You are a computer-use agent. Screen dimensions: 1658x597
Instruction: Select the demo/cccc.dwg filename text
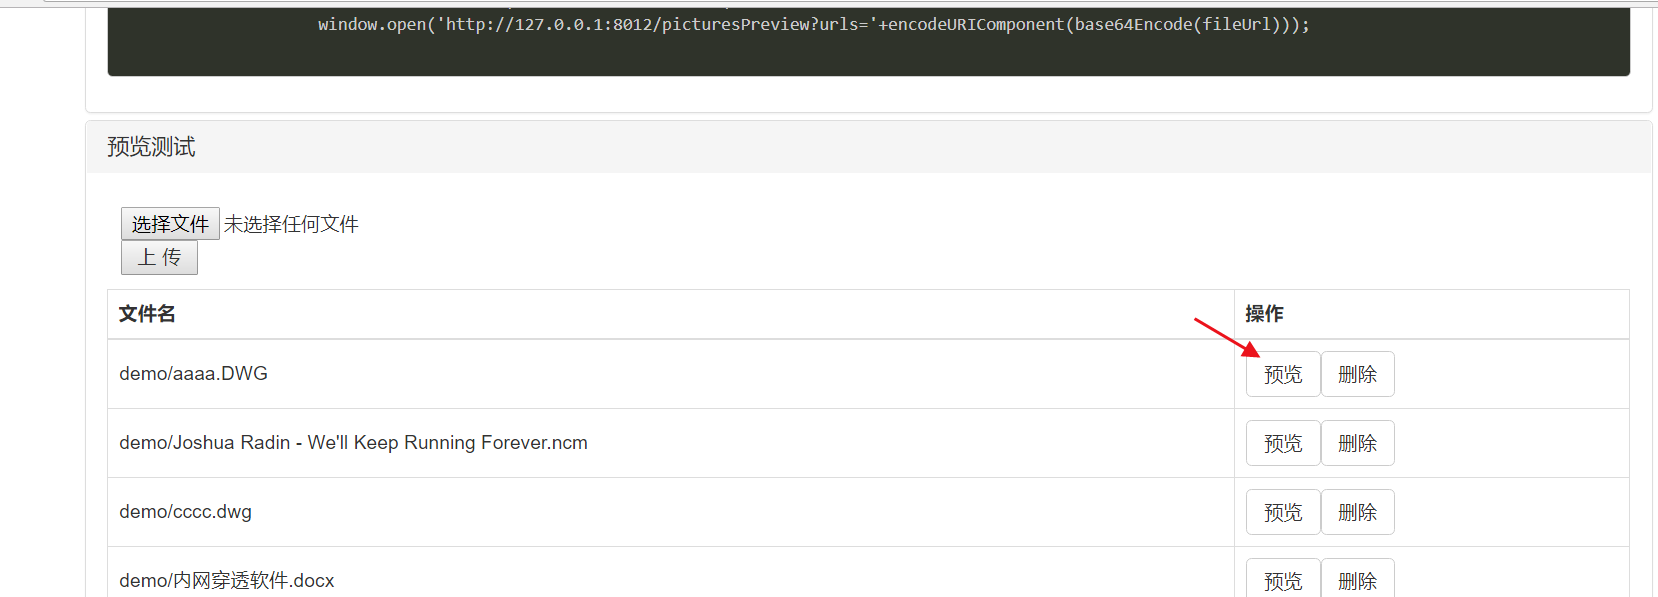click(x=185, y=511)
